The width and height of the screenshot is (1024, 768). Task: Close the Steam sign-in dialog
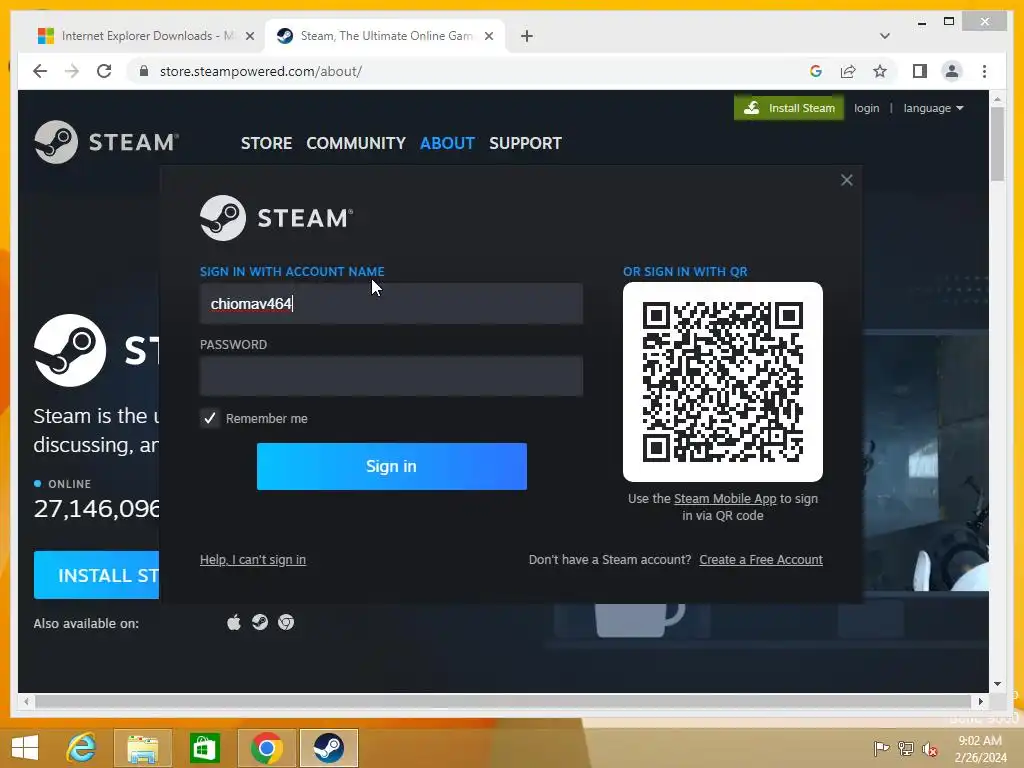[x=846, y=180]
